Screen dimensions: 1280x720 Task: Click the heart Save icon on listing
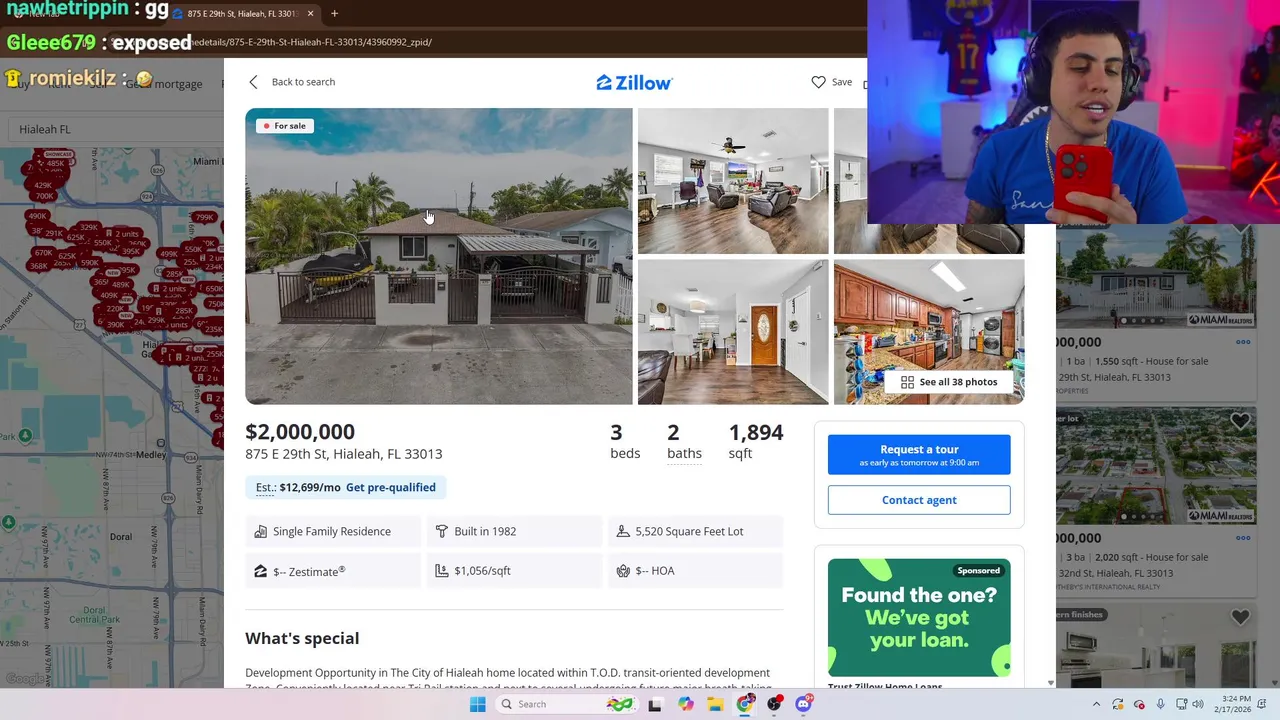pyautogui.click(x=818, y=82)
